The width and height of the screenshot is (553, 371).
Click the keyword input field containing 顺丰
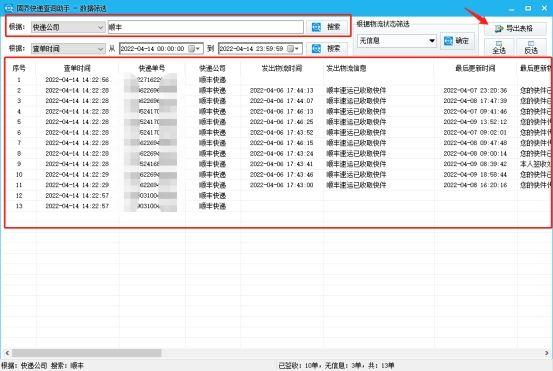(x=206, y=27)
